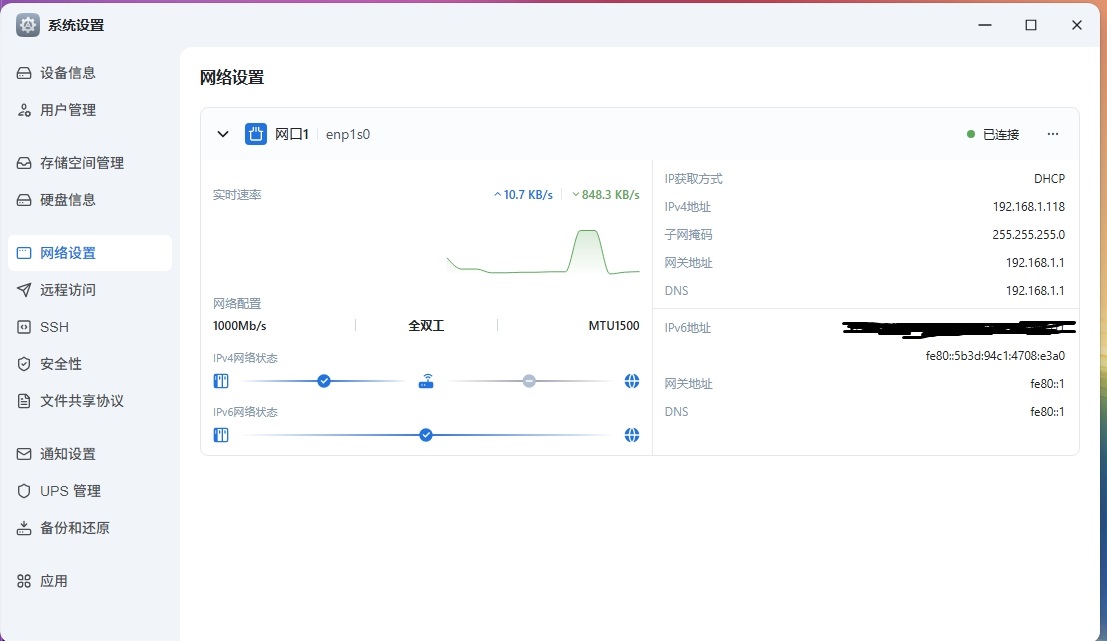
Task: Click the 用户管理 user management icon
Action: 24,109
